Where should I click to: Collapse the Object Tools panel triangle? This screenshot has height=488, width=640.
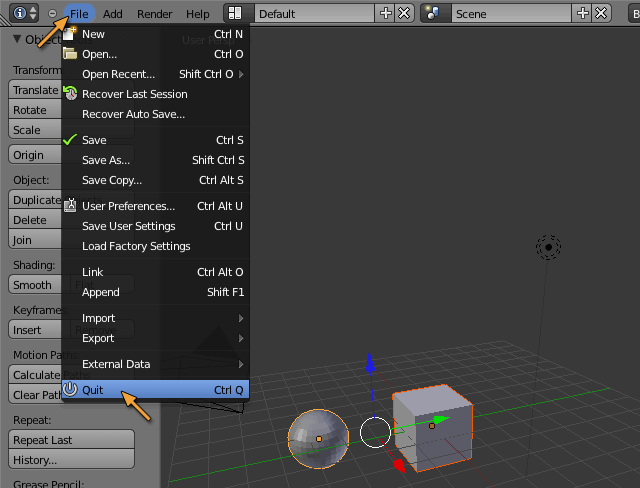coord(17,39)
